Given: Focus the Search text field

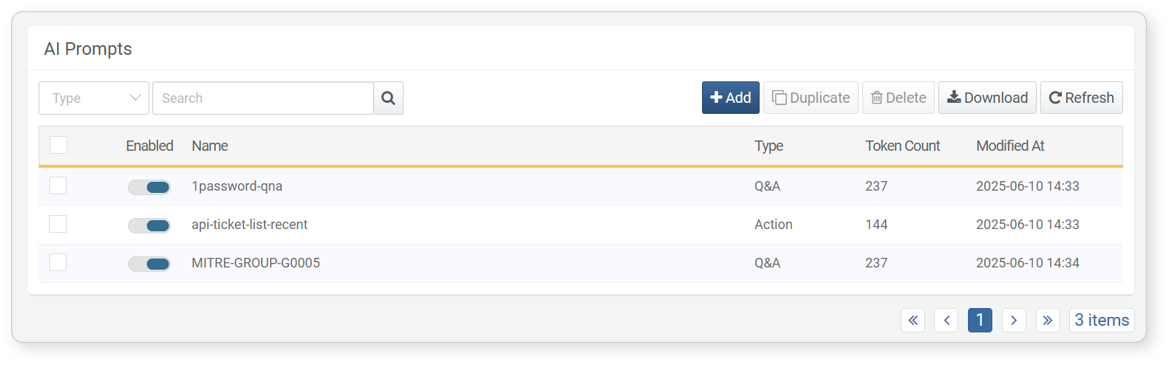Looking at the screenshot, I should click(x=263, y=98).
